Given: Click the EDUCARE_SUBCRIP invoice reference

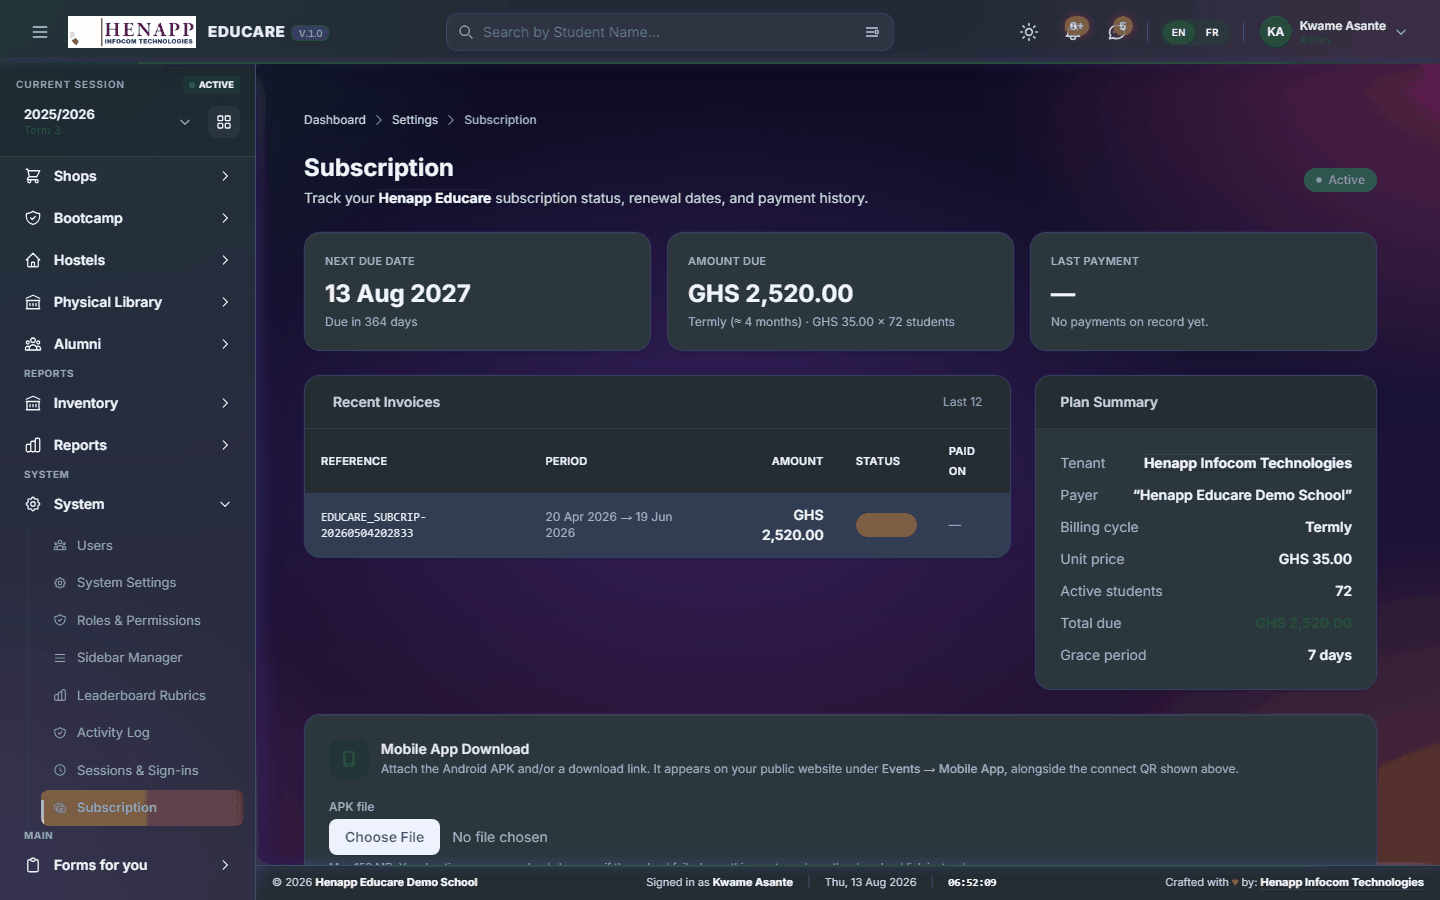Looking at the screenshot, I should coord(374,525).
